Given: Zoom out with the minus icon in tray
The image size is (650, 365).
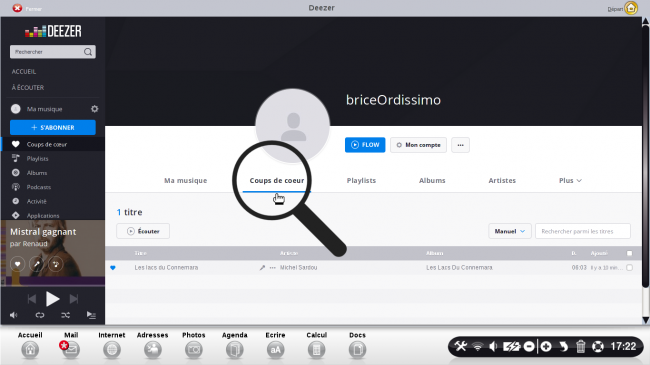Looking at the screenshot, I should click(x=529, y=346).
